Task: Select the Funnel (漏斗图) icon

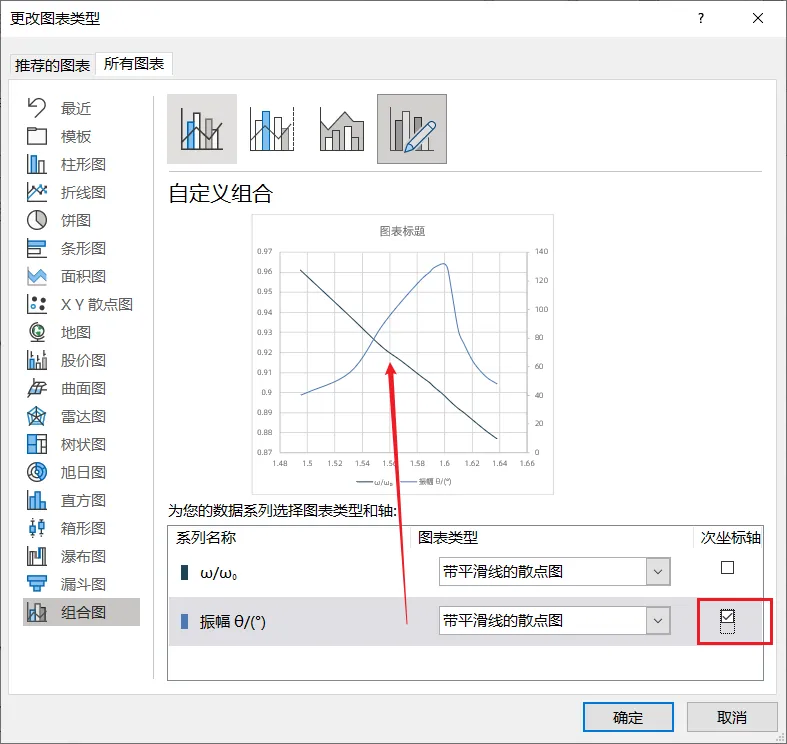Action: [x=37, y=584]
